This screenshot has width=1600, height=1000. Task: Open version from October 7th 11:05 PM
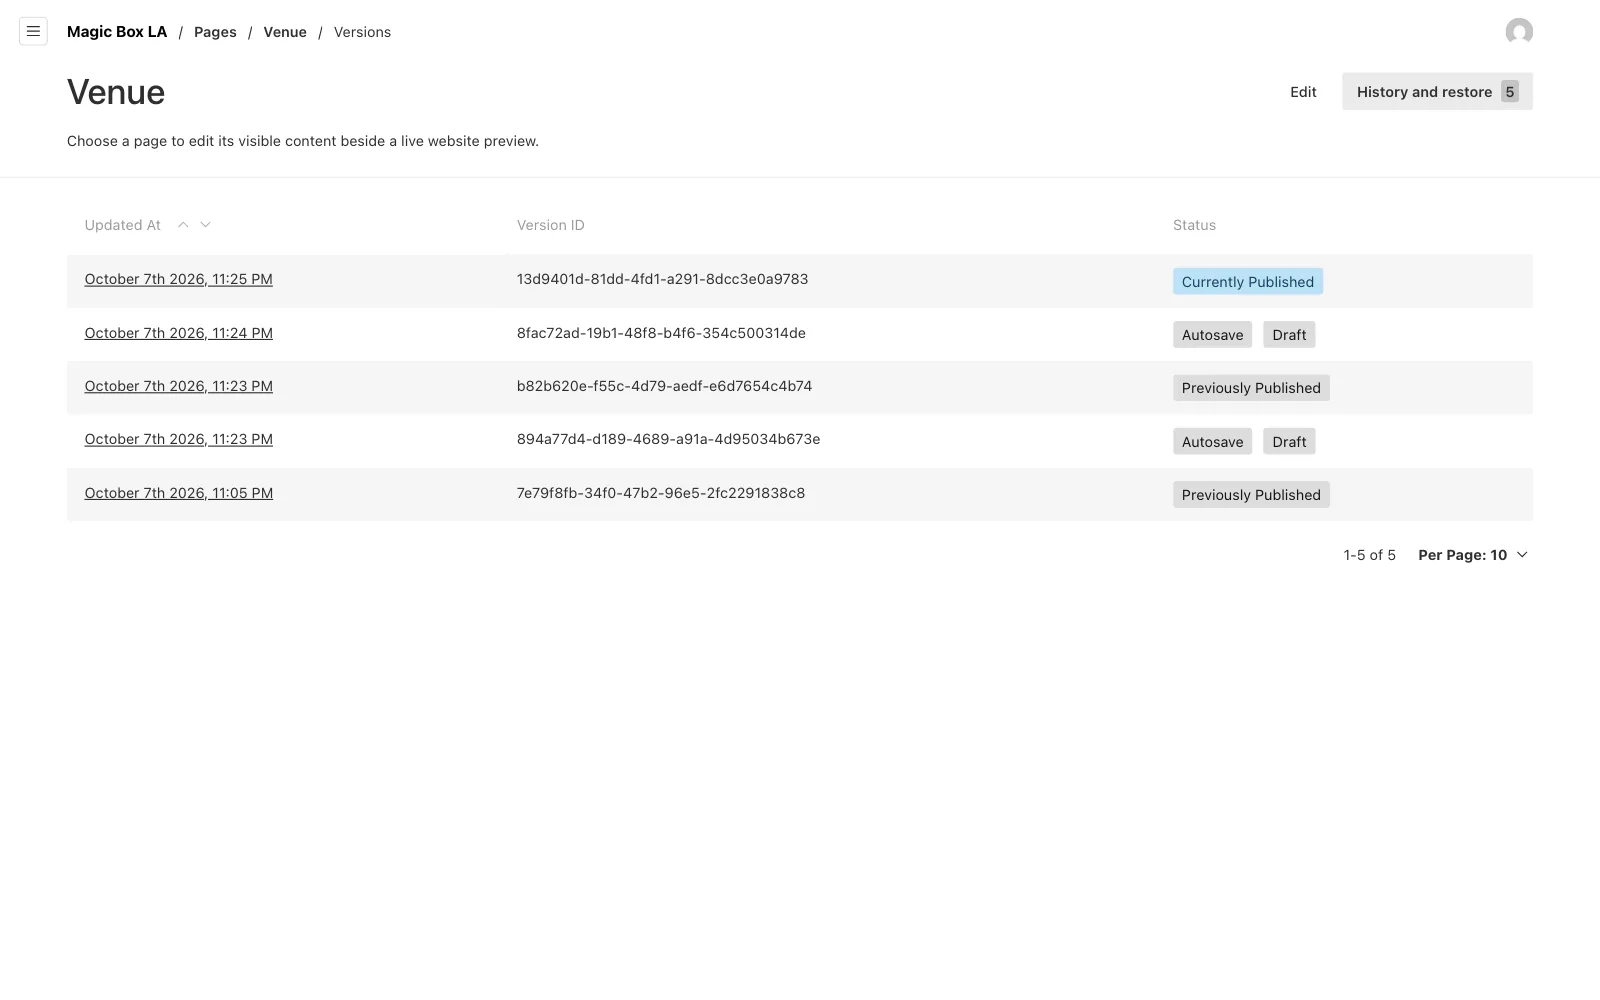coord(179,493)
